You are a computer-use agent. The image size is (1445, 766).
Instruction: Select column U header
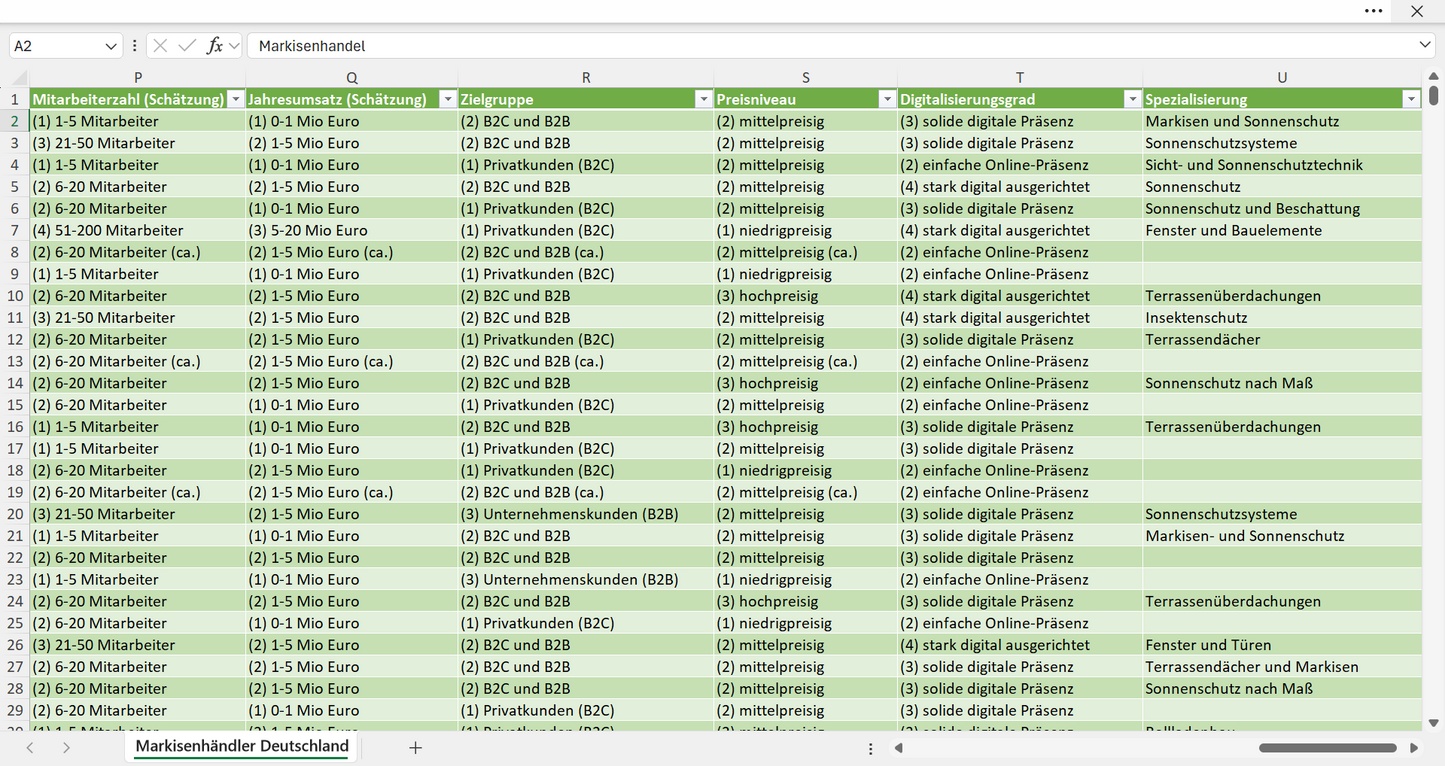pyautogui.click(x=1282, y=77)
